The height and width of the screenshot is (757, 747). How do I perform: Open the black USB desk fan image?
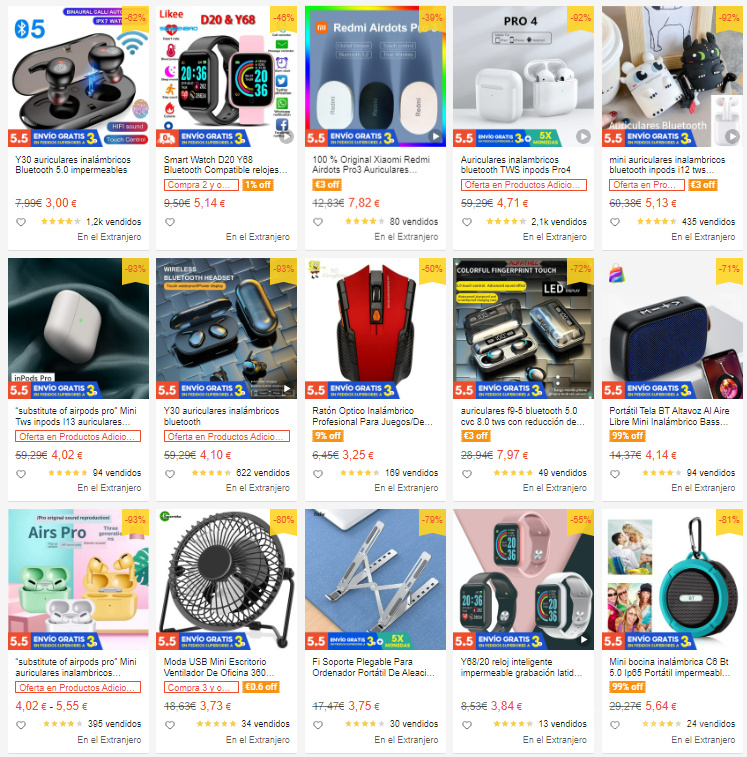[226, 579]
